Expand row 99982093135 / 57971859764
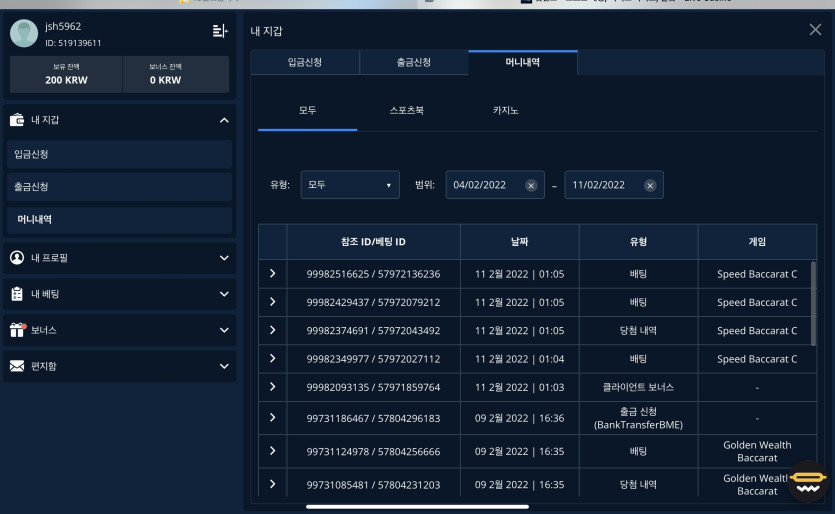The height and width of the screenshot is (514, 835). pos(273,386)
